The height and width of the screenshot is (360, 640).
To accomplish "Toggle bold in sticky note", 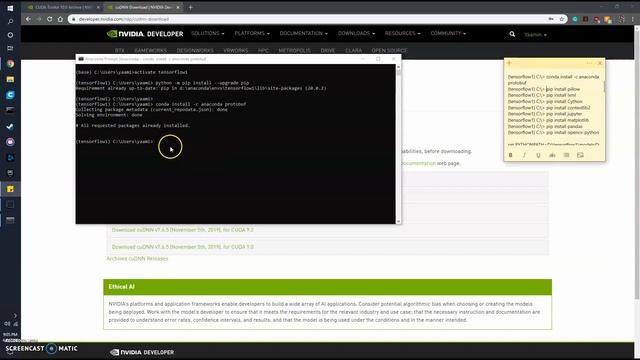I will pyautogui.click(x=510, y=155).
